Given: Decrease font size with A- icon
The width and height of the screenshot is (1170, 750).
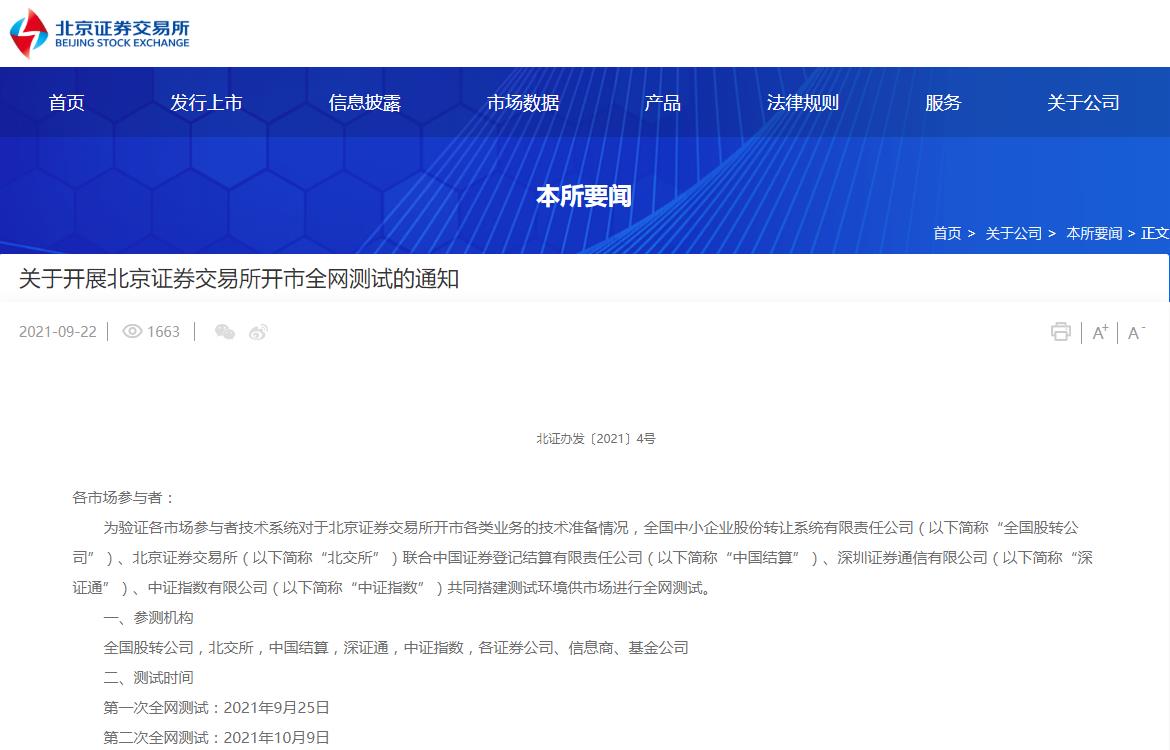Looking at the screenshot, I should [x=1136, y=332].
